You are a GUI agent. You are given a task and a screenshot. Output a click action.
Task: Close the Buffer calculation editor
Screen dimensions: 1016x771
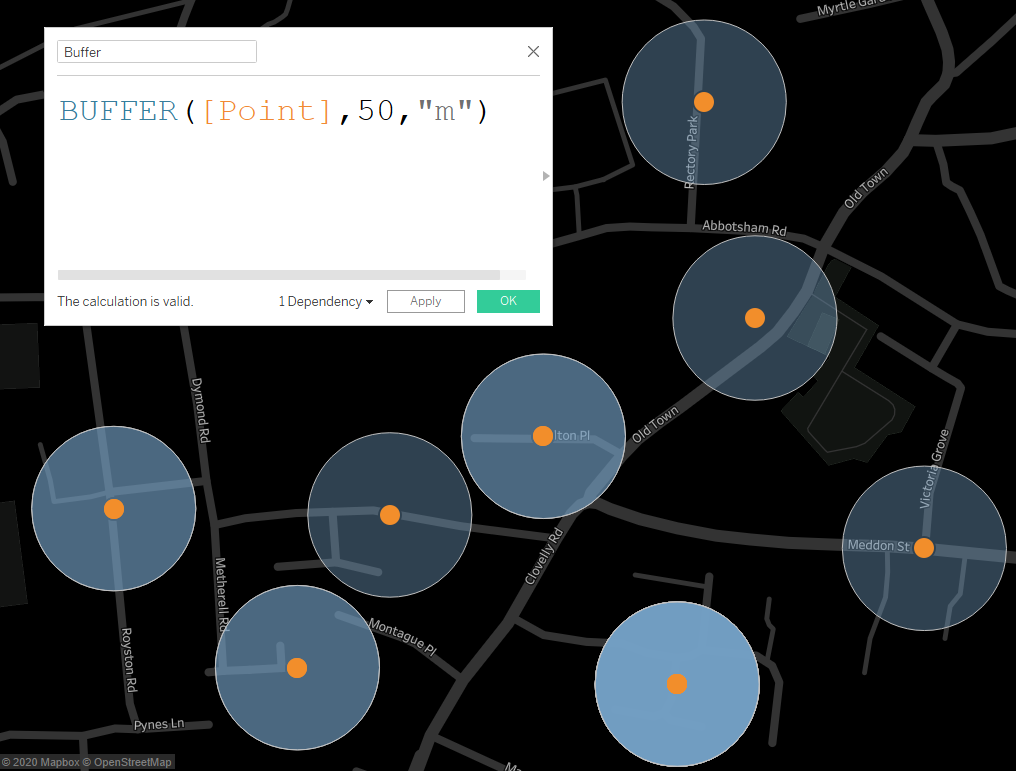coord(533,52)
